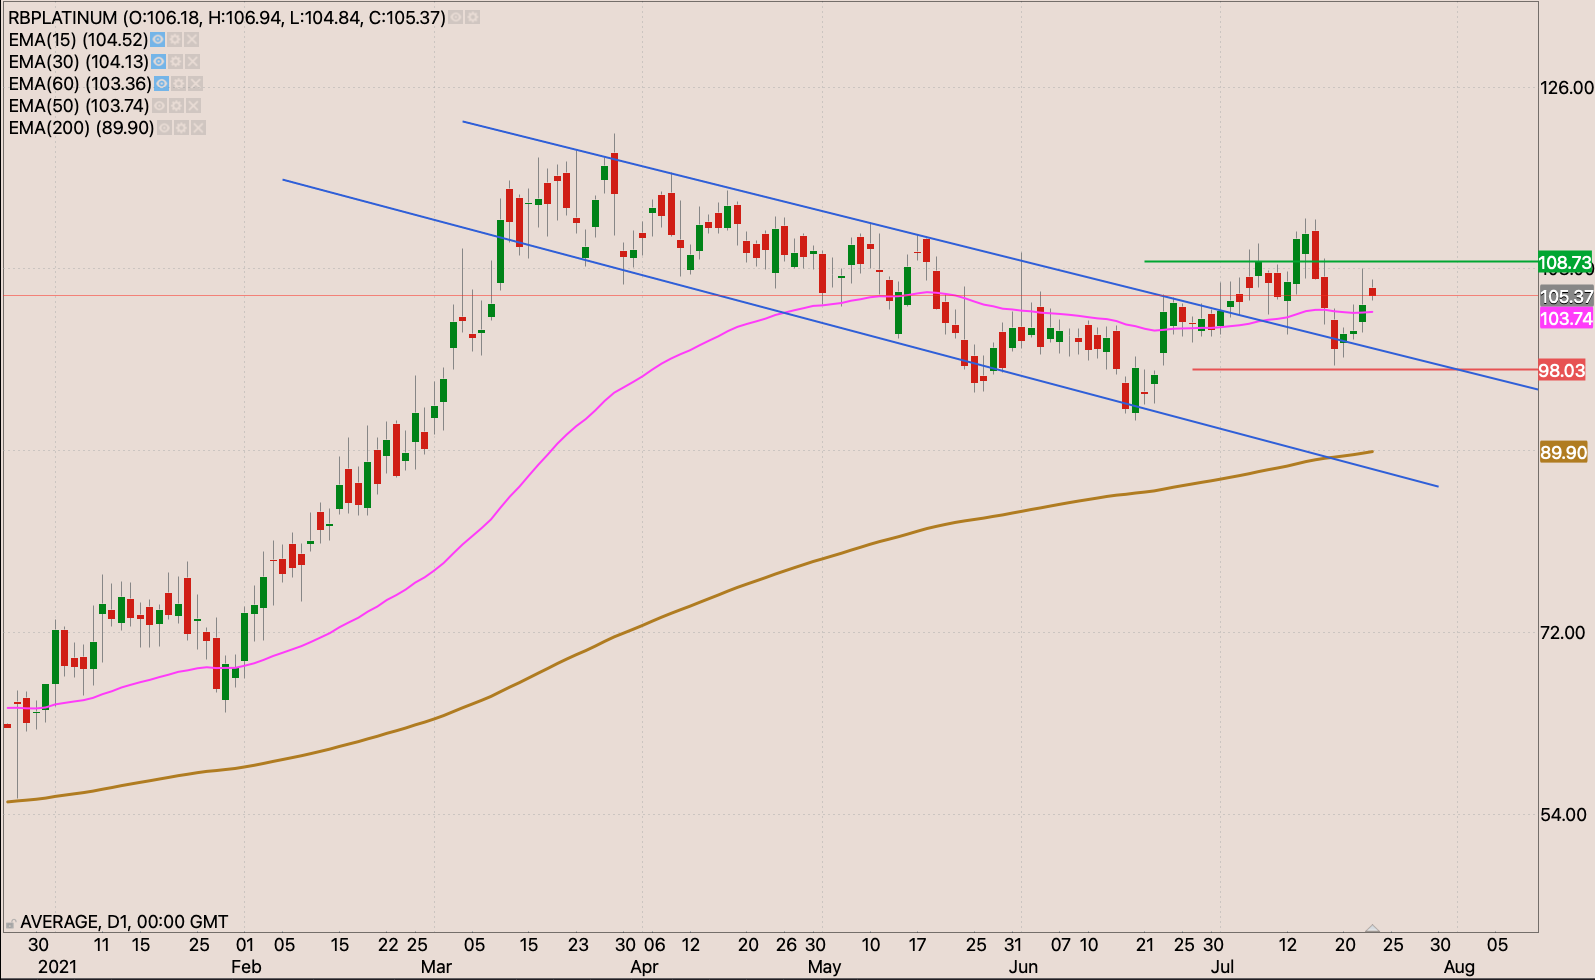Image resolution: width=1595 pixels, height=980 pixels.
Task: Open settings gear for EMA(200) indicator
Action: click(x=181, y=128)
